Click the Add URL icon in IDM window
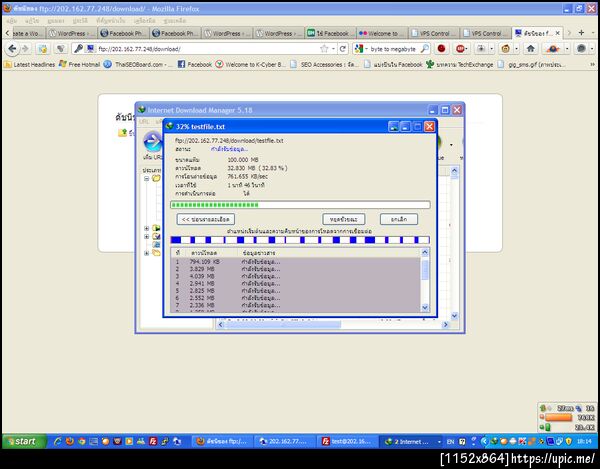600x469 pixels. [x=152, y=142]
